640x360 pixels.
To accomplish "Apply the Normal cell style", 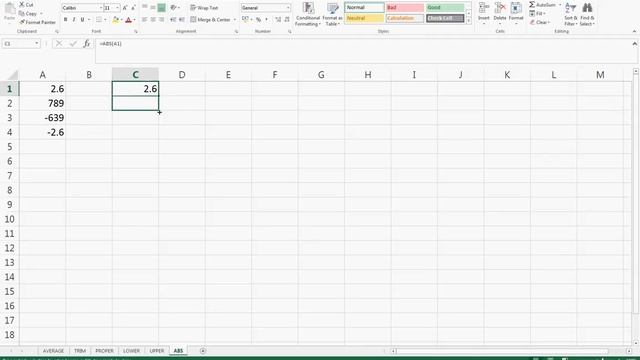I will tap(364, 7).
